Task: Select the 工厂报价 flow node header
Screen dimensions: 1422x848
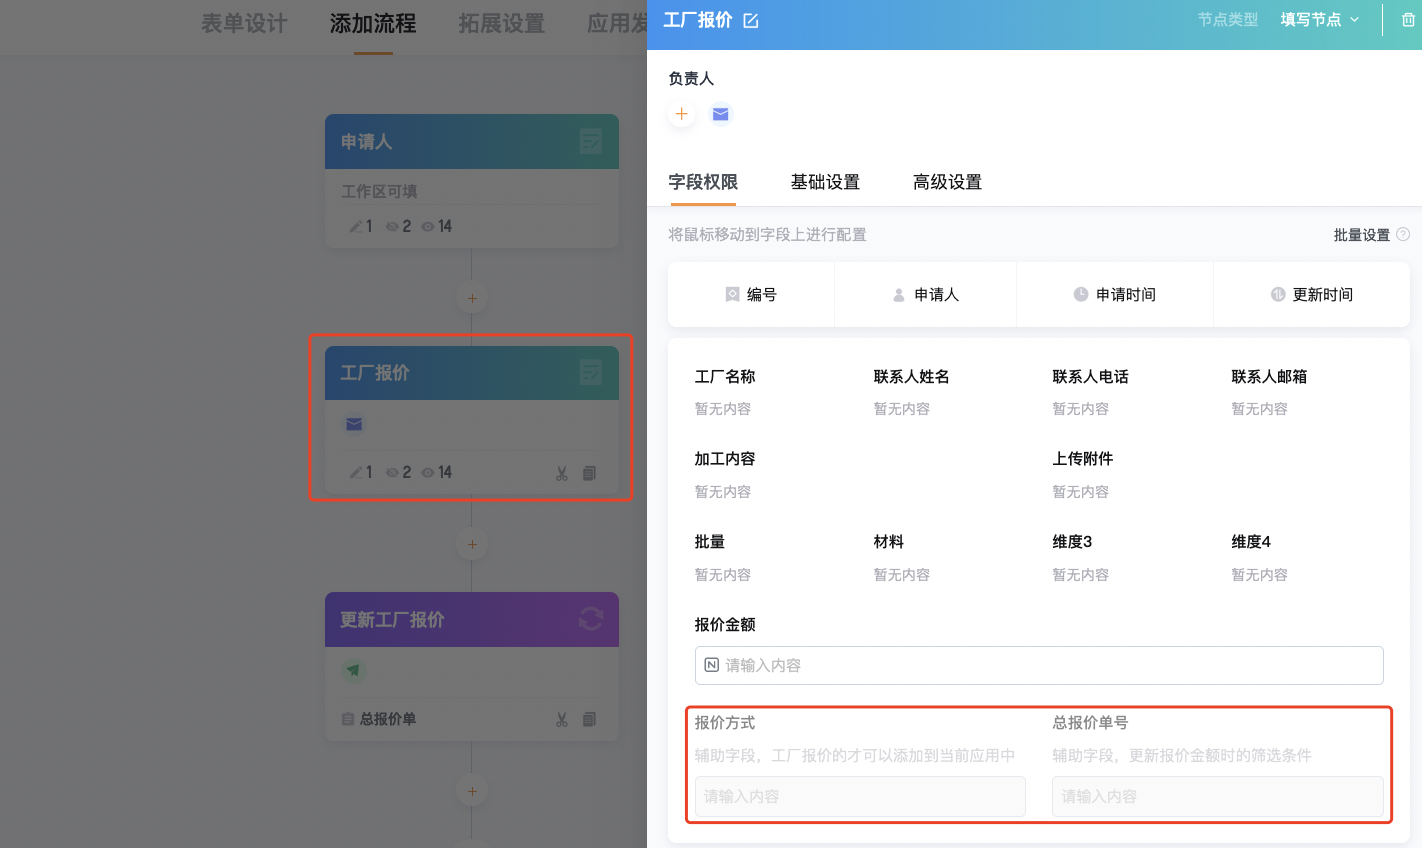Action: pos(472,373)
